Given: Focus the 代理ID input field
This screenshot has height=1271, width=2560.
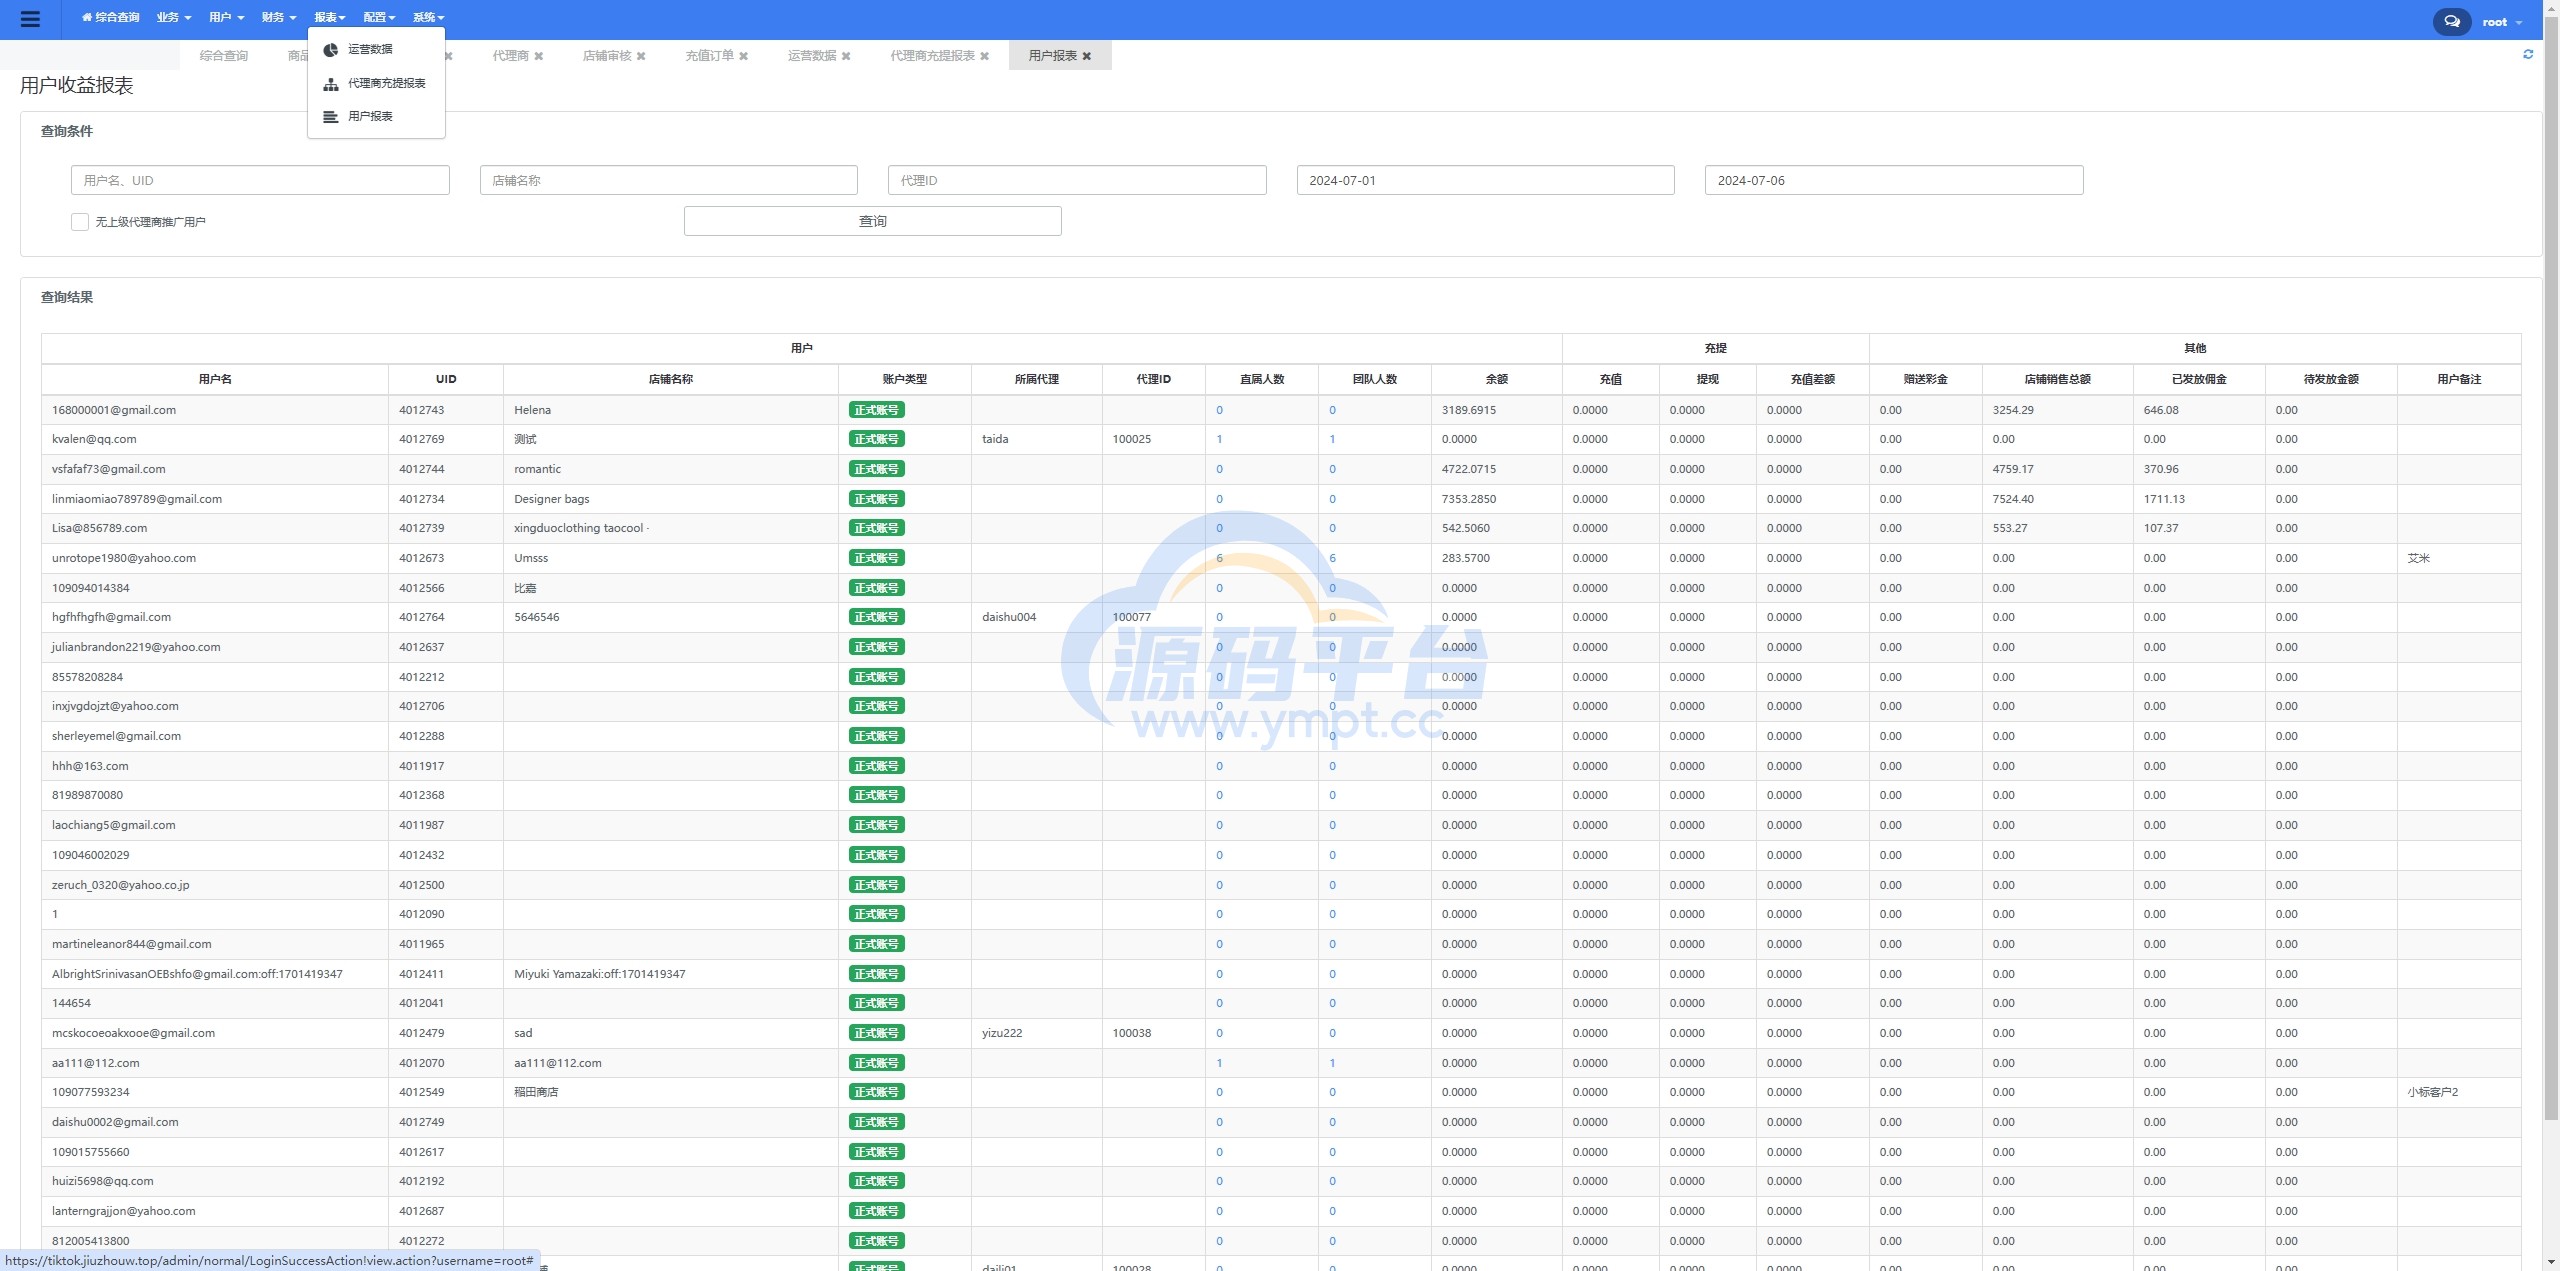Looking at the screenshot, I should tap(1077, 181).
